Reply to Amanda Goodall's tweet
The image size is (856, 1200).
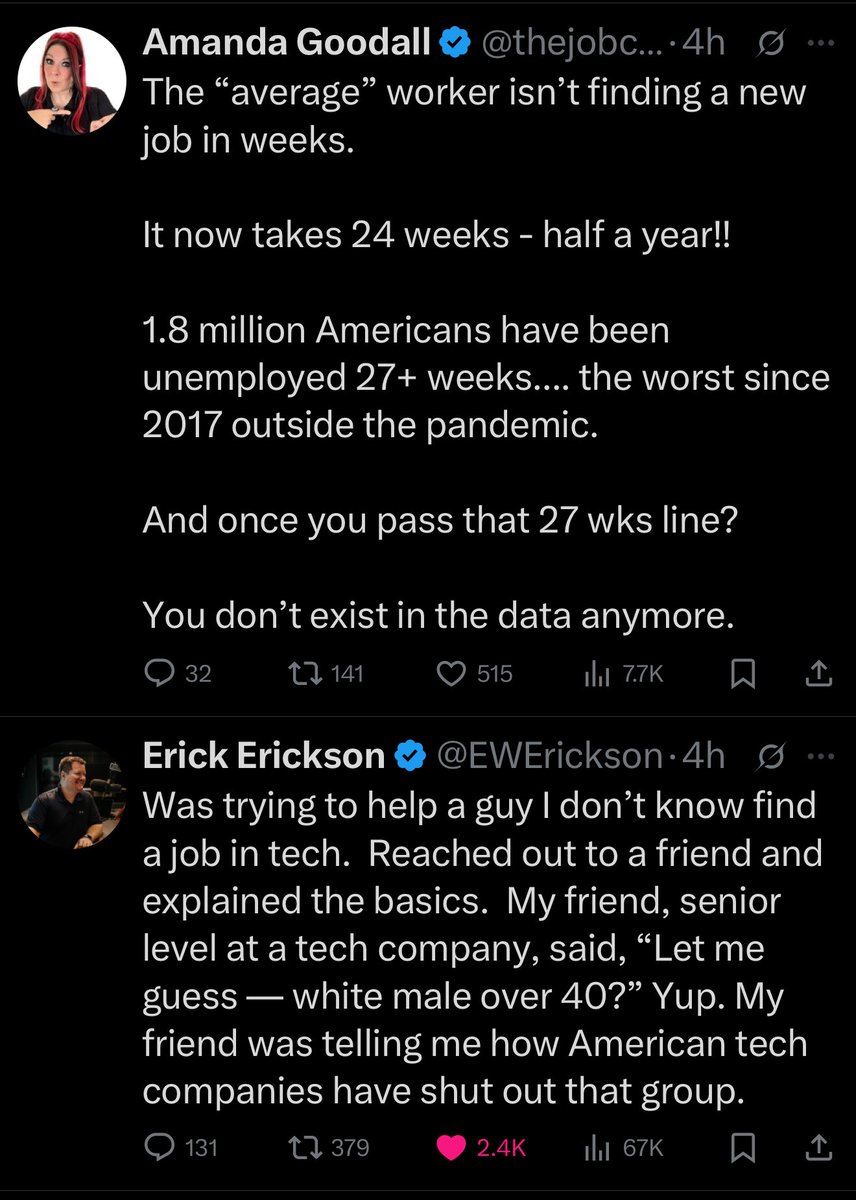coord(160,675)
